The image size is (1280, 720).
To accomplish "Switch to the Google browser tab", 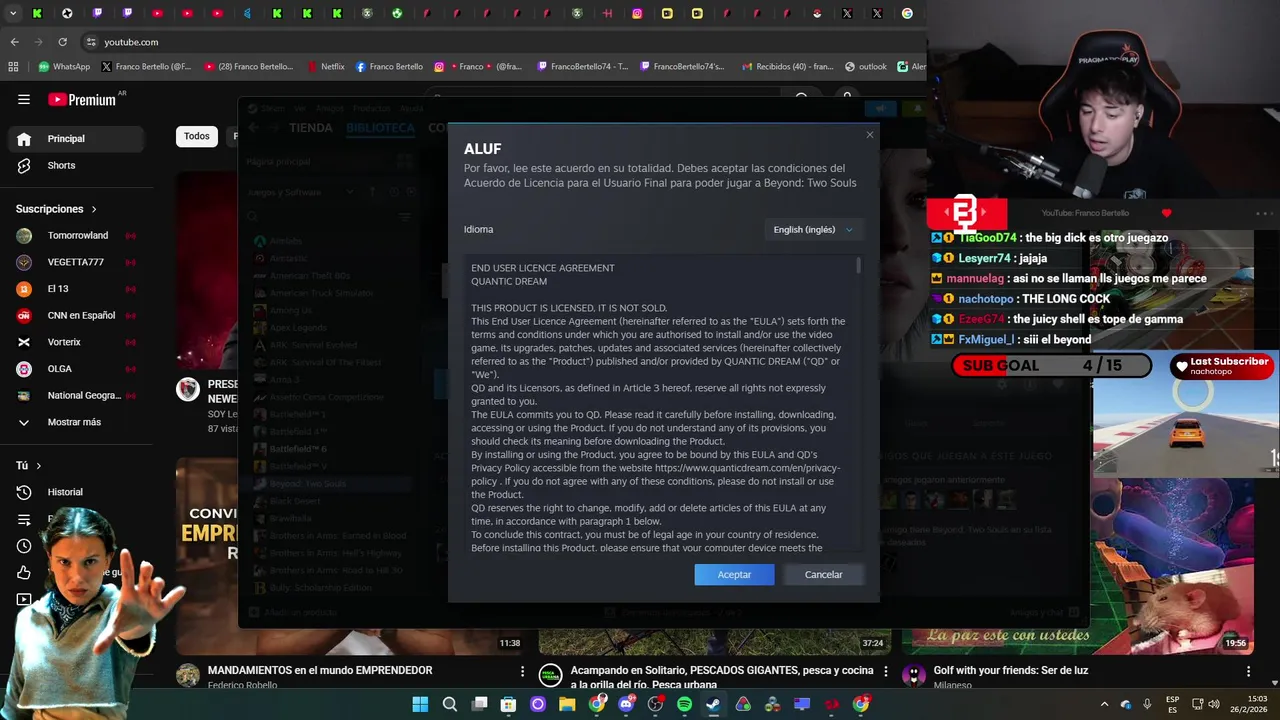I will [907, 14].
